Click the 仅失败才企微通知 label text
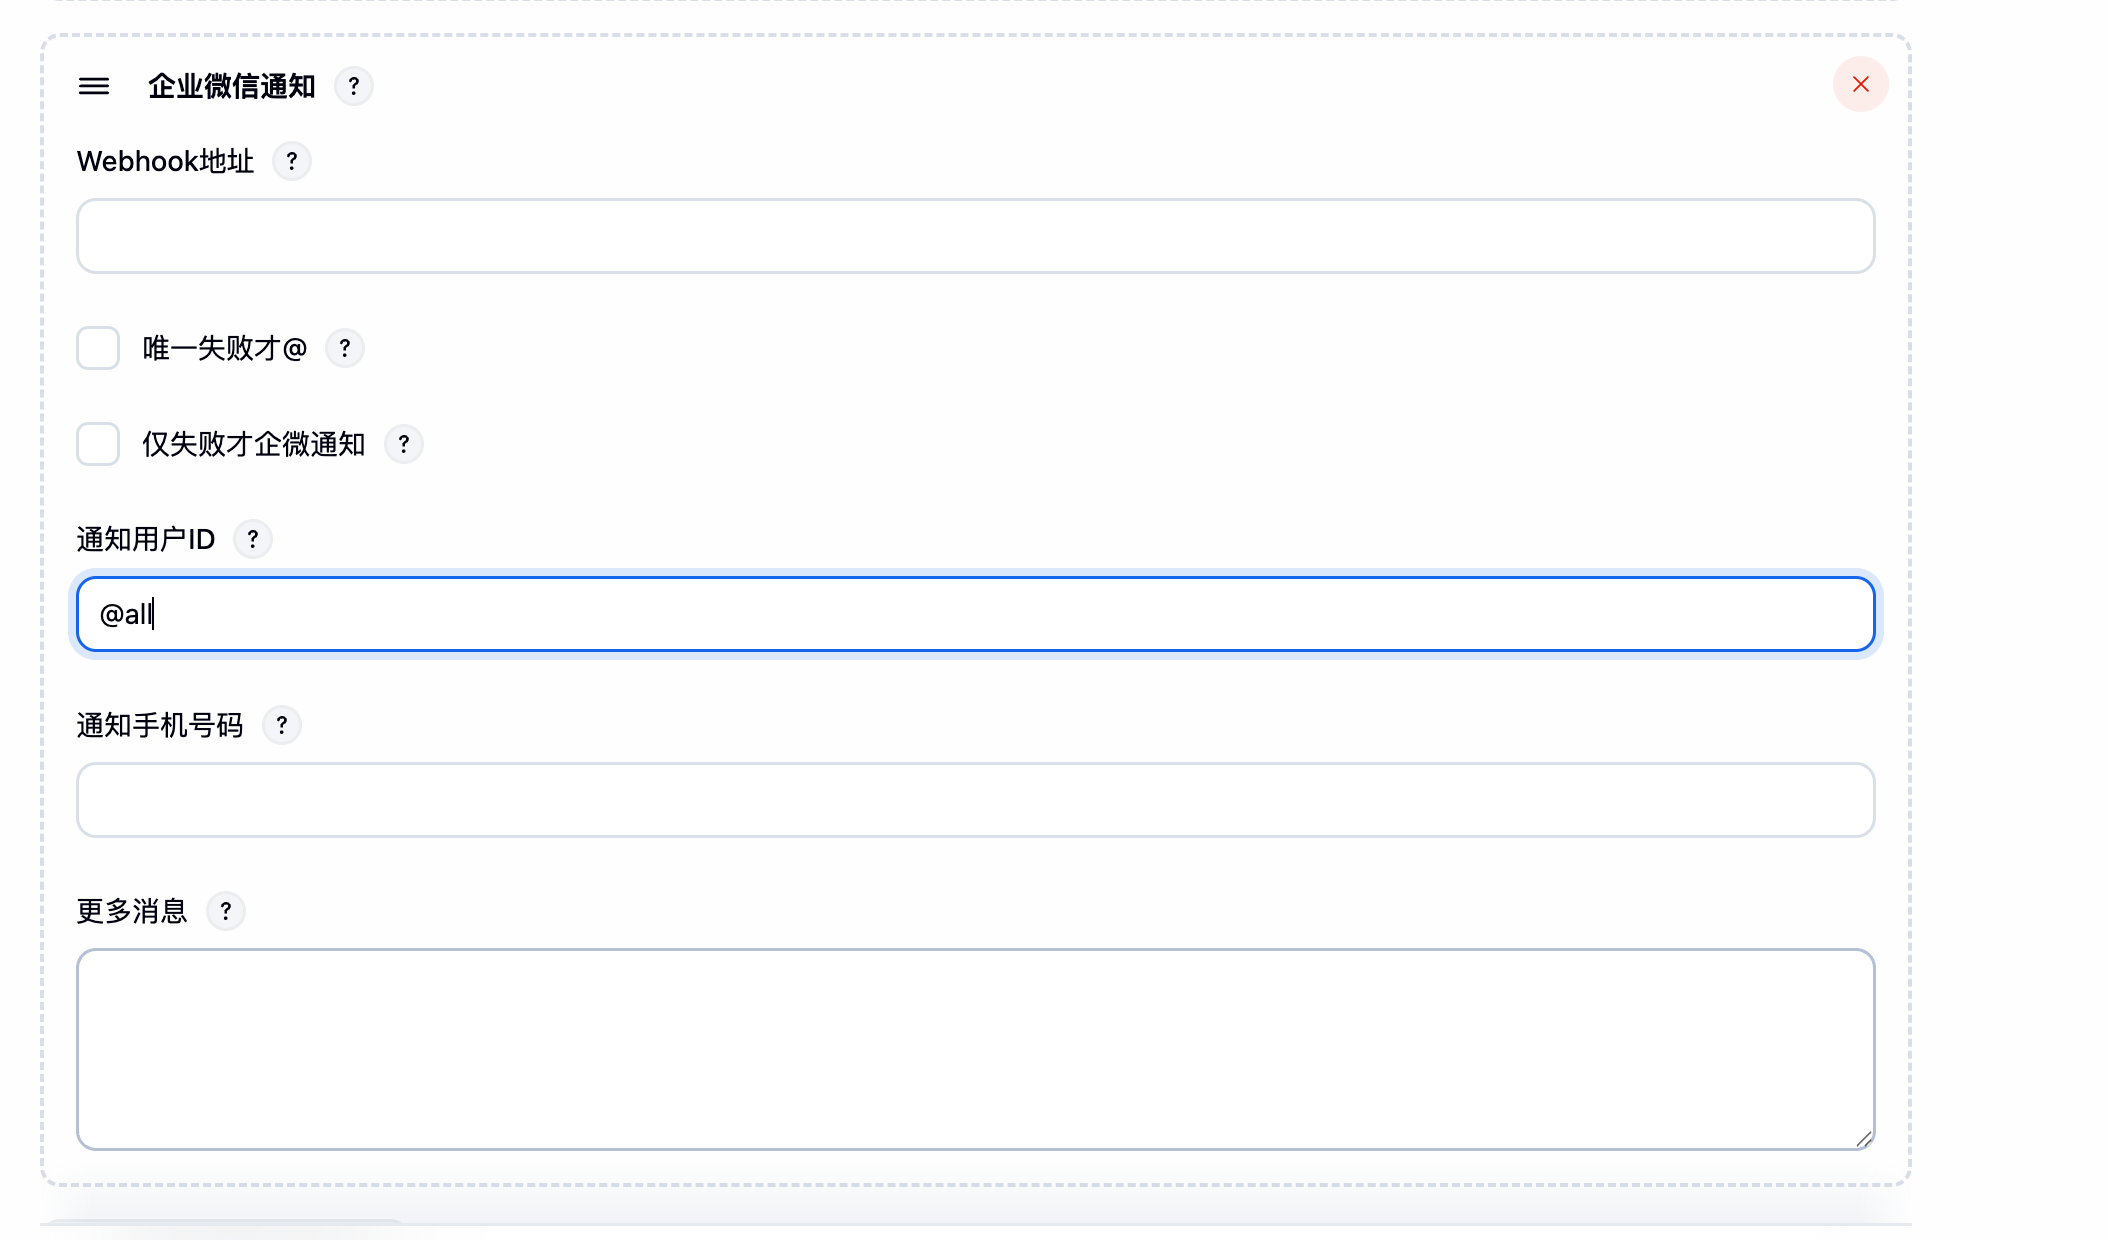 (x=253, y=444)
